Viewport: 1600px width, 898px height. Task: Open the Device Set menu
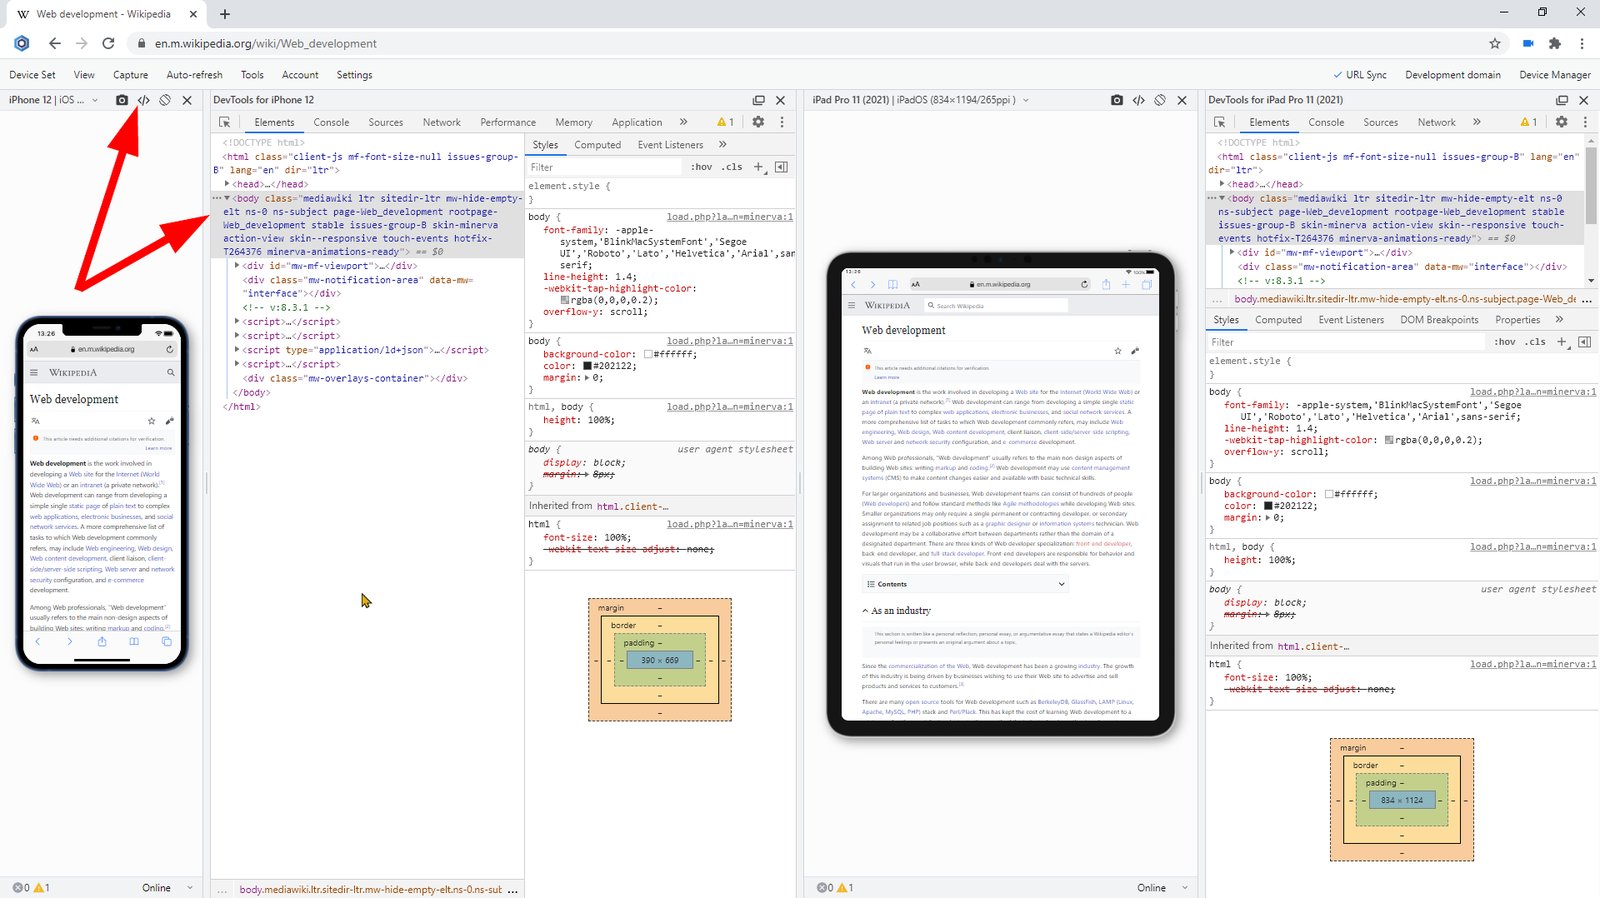coord(33,75)
